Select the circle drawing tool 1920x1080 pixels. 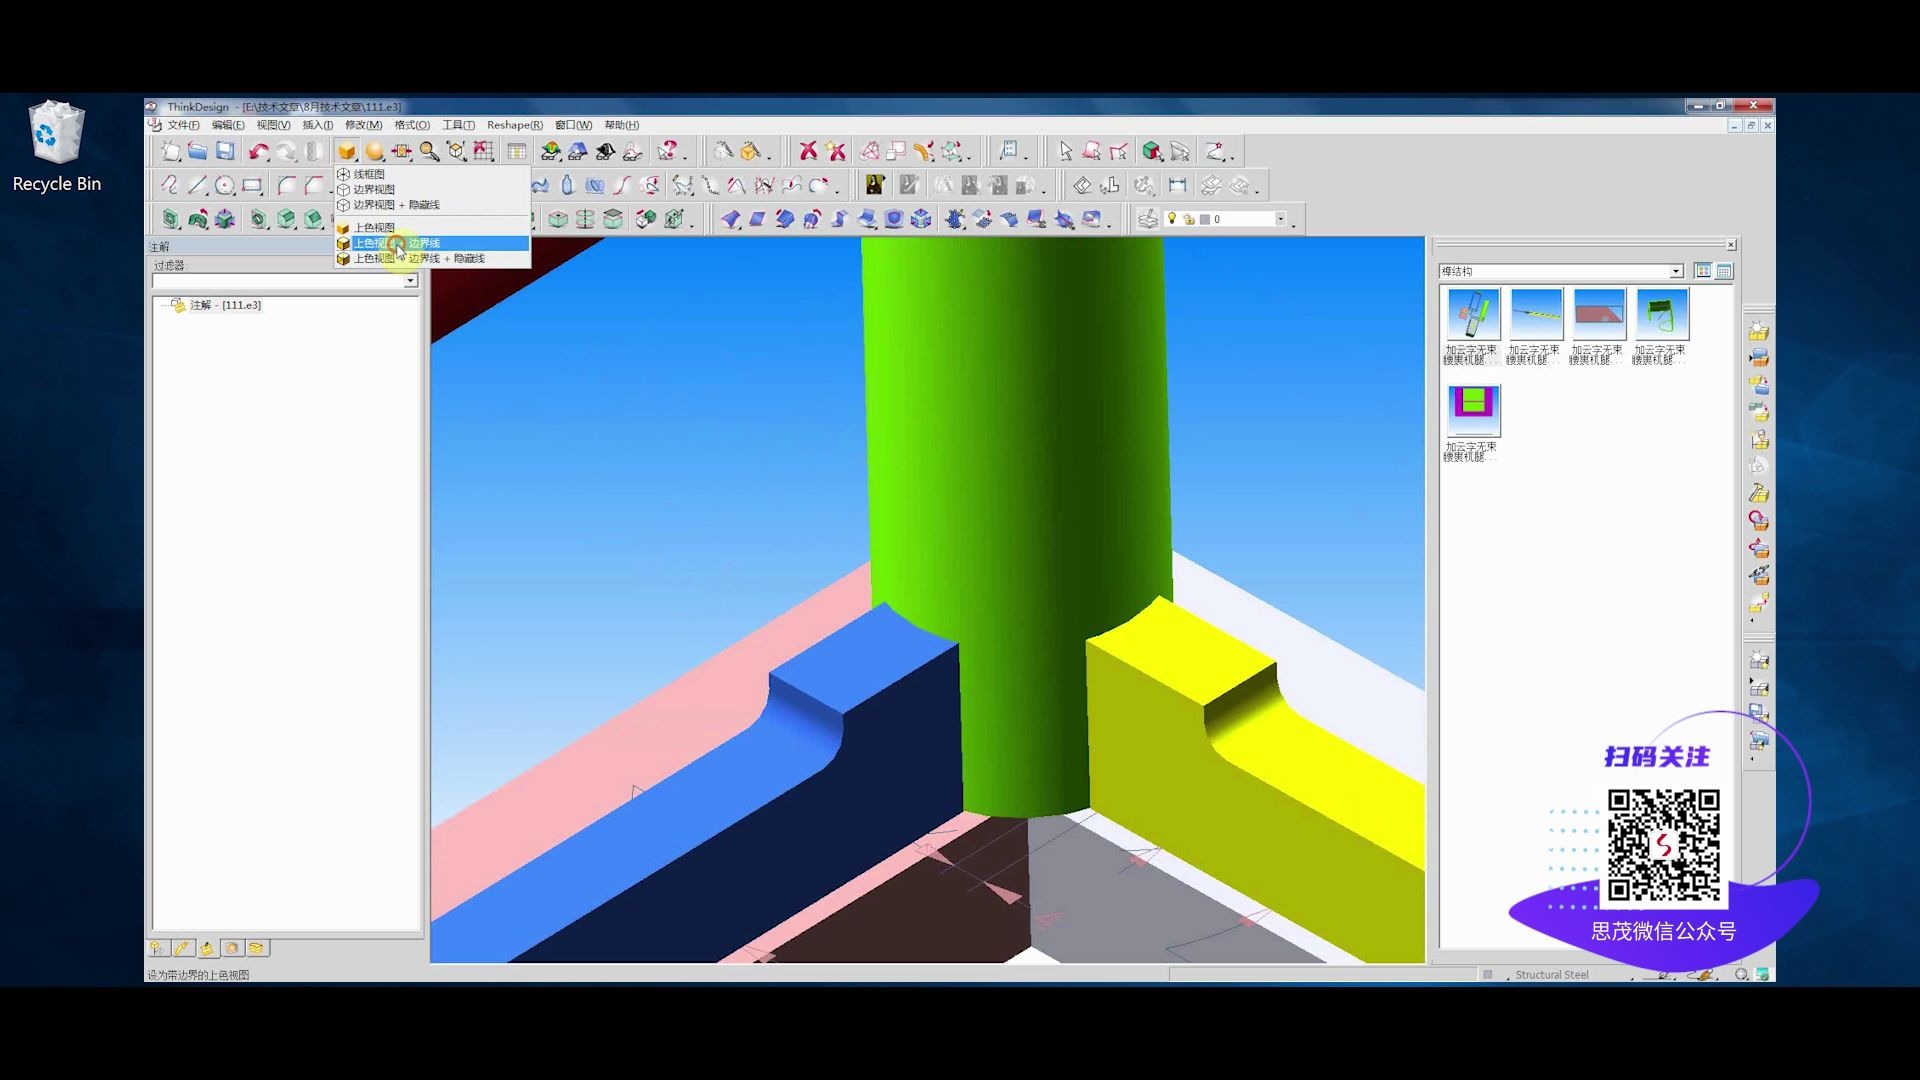click(x=225, y=185)
